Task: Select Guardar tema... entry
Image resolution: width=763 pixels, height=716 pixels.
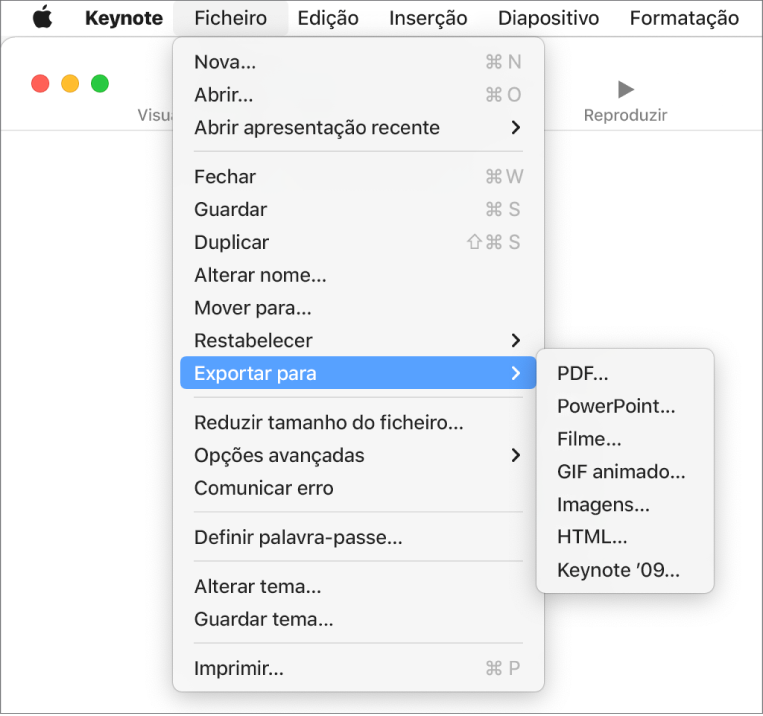Action: click(358, 619)
